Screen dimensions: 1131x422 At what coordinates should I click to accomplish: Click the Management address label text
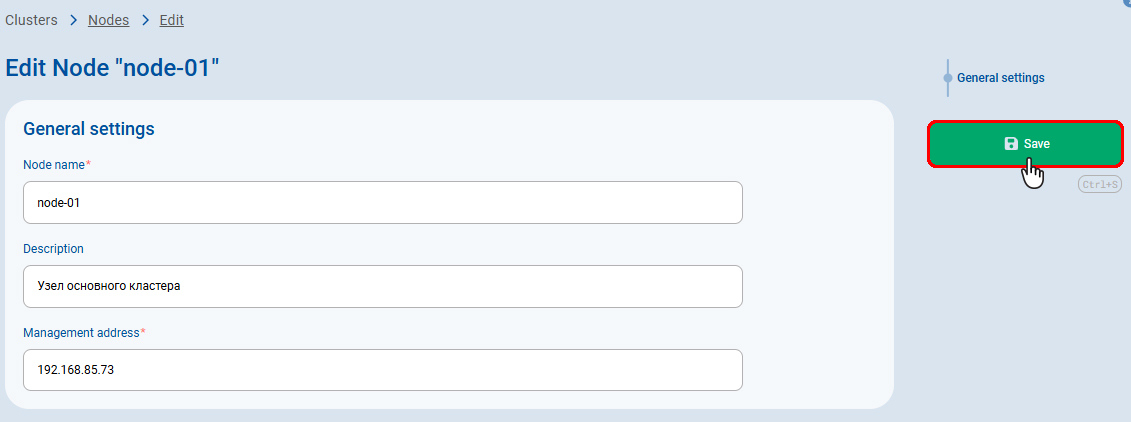[80, 332]
